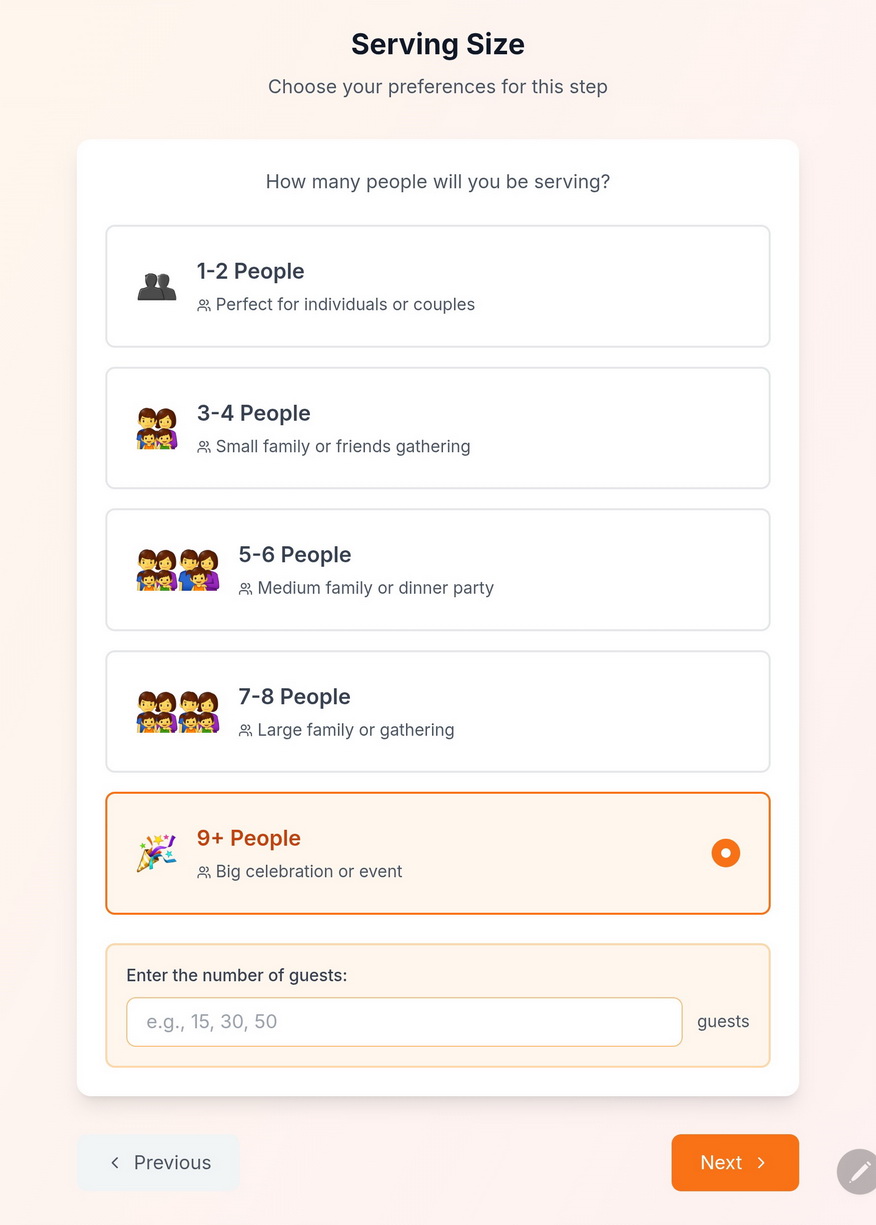876x1225 pixels.
Task: Focus the number of guests input field
Action: pyautogui.click(x=404, y=1022)
